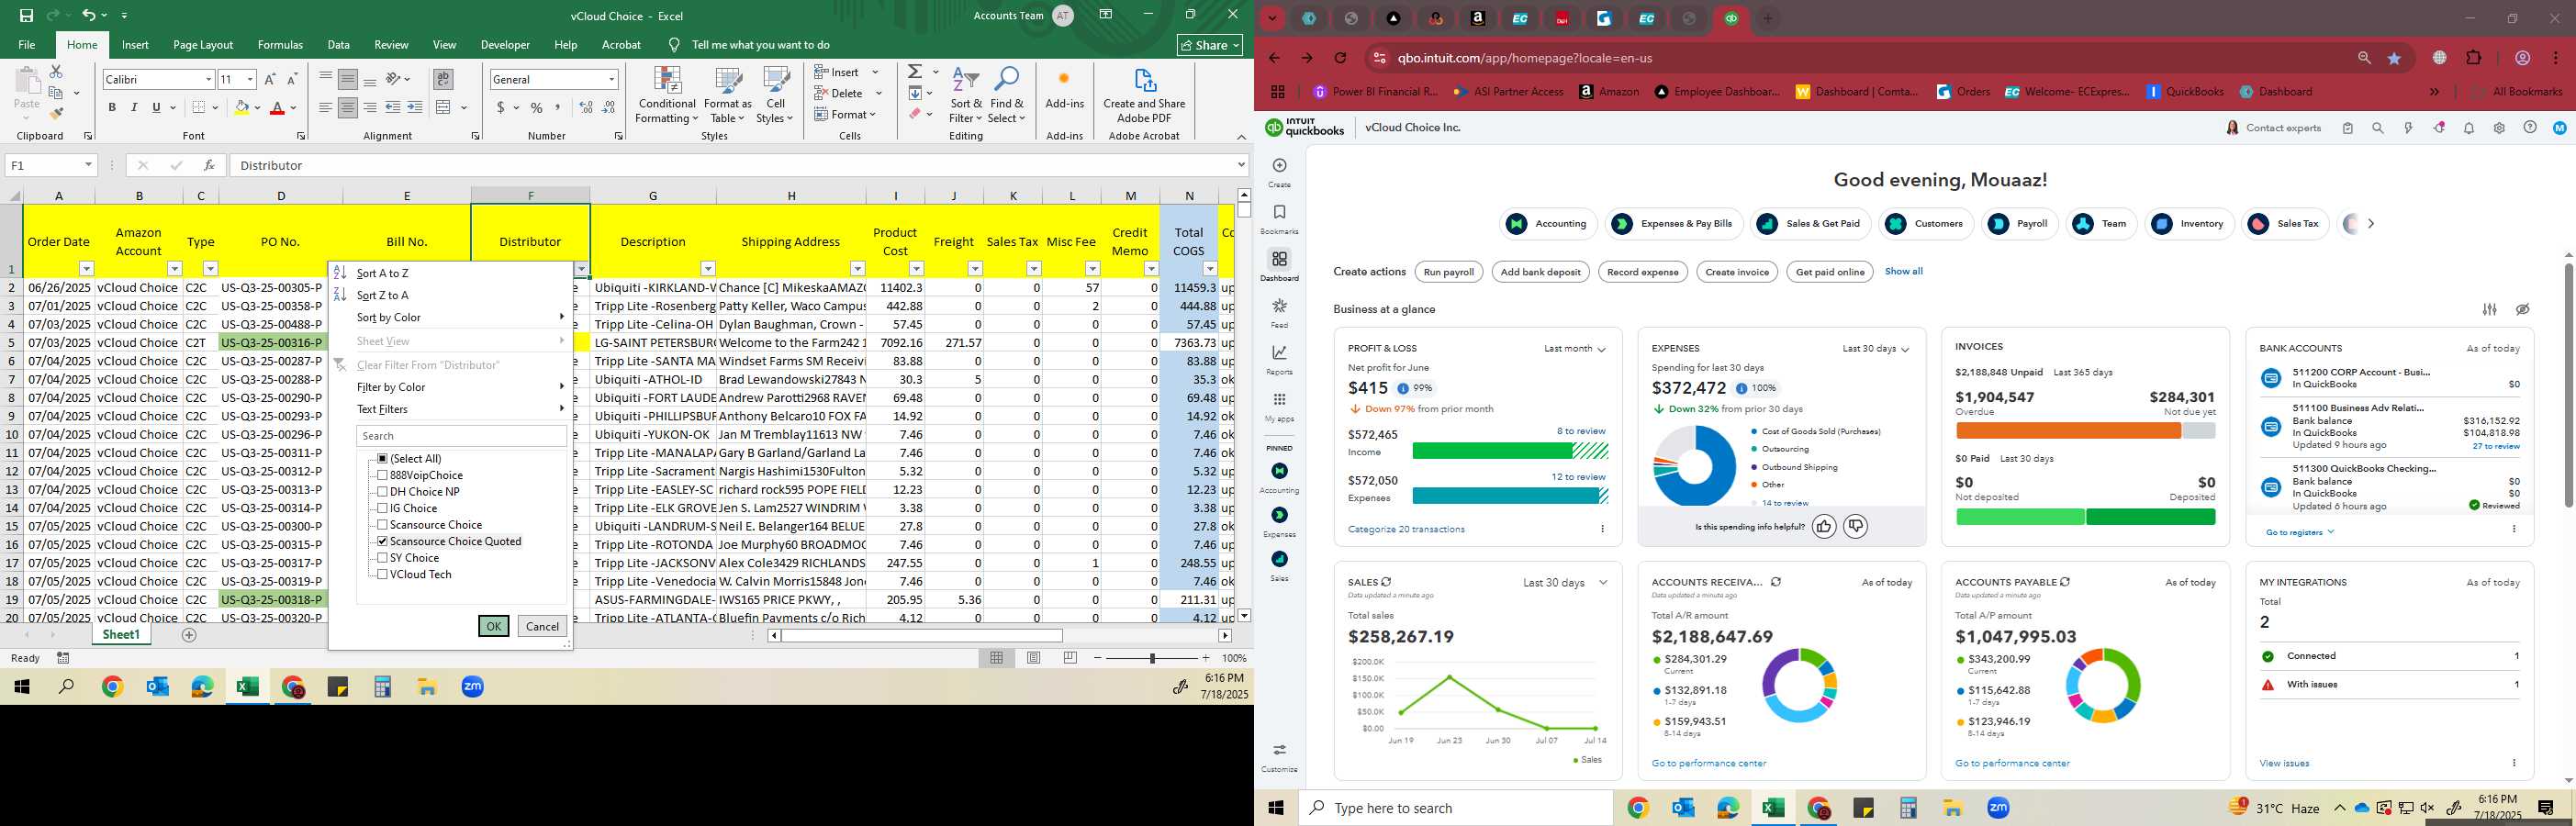This screenshot has width=2576, height=826.
Task: Click Run payroll create action
Action: (1448, 272)
